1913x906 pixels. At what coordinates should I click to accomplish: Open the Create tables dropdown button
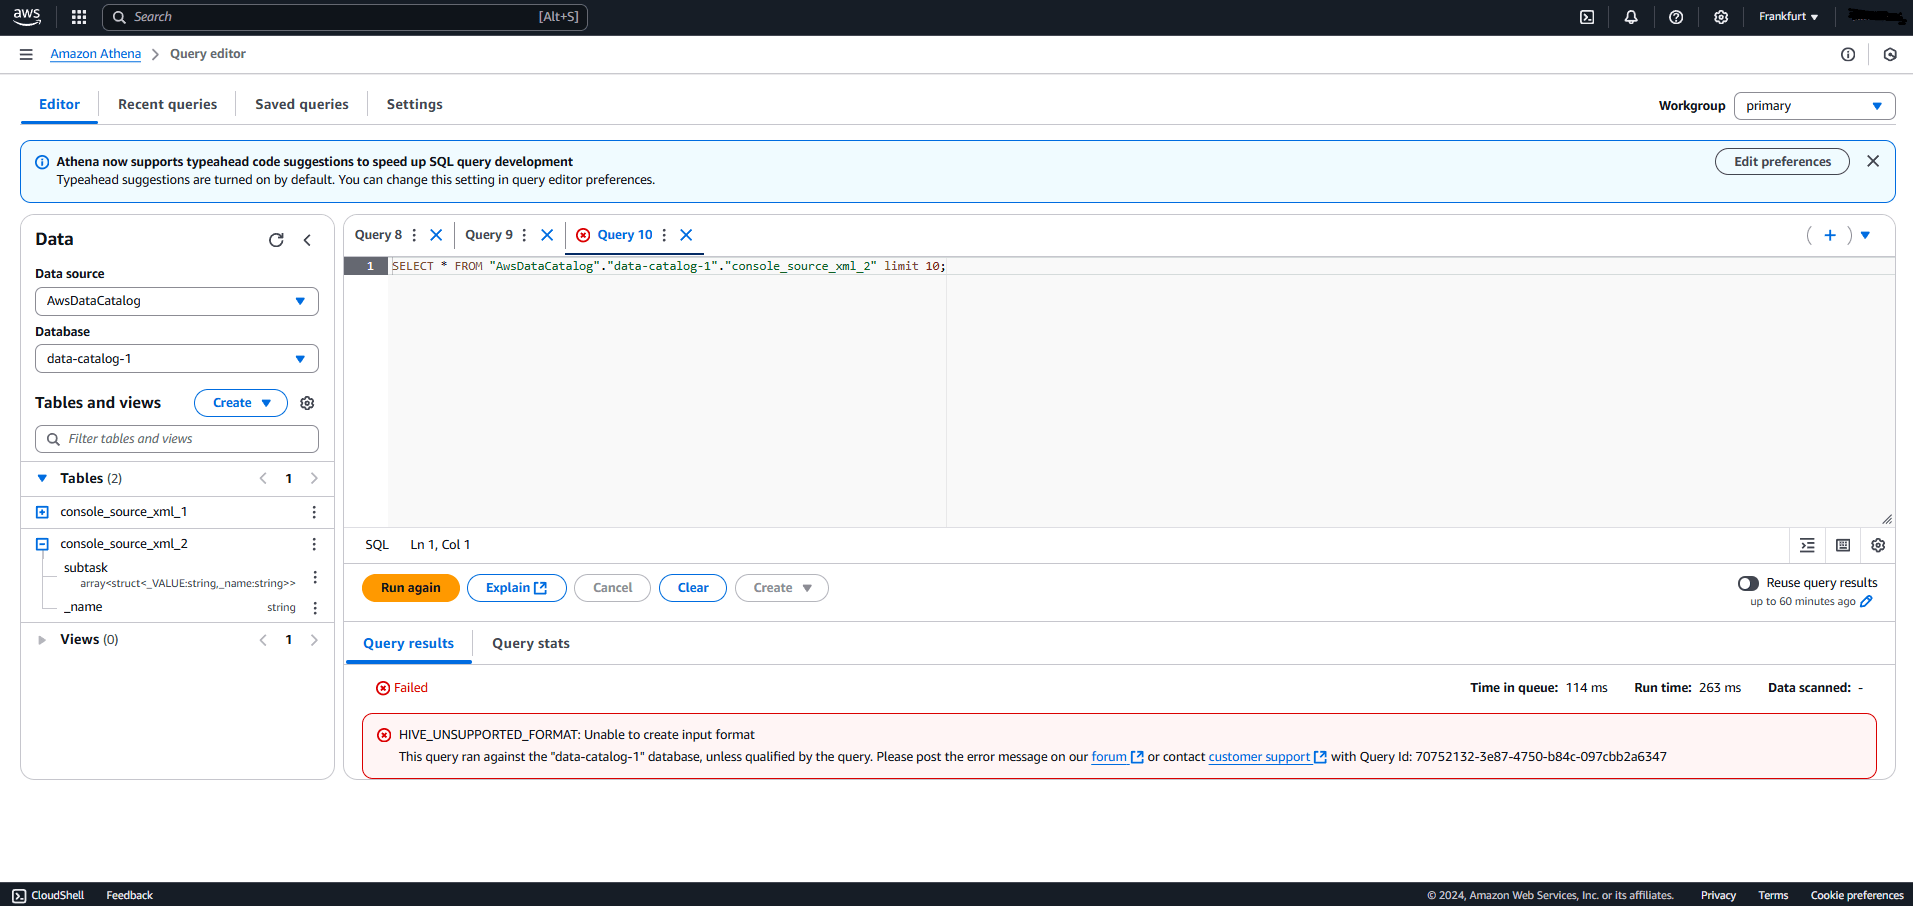pyautogui.click(x=241, y=403)
